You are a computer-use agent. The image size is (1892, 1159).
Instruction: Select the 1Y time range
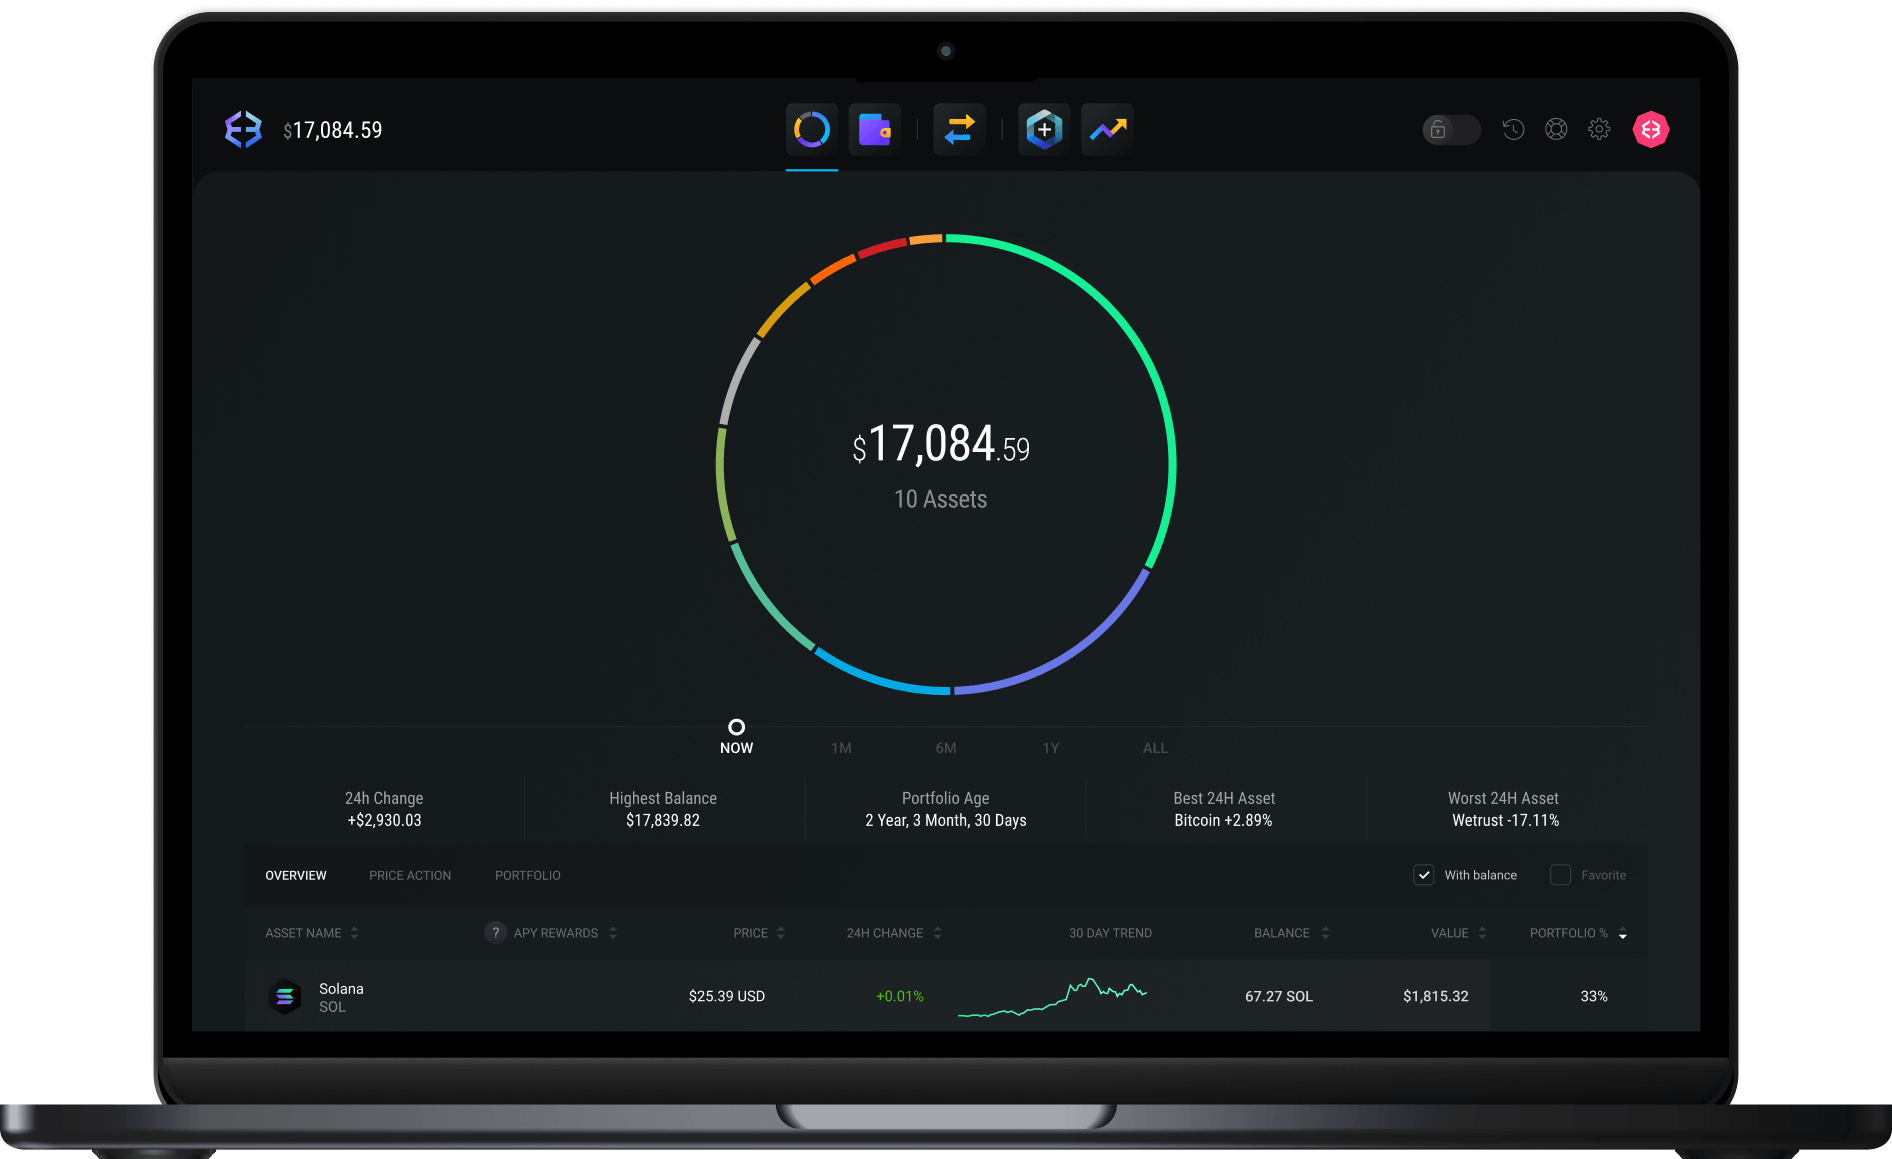1051,748
